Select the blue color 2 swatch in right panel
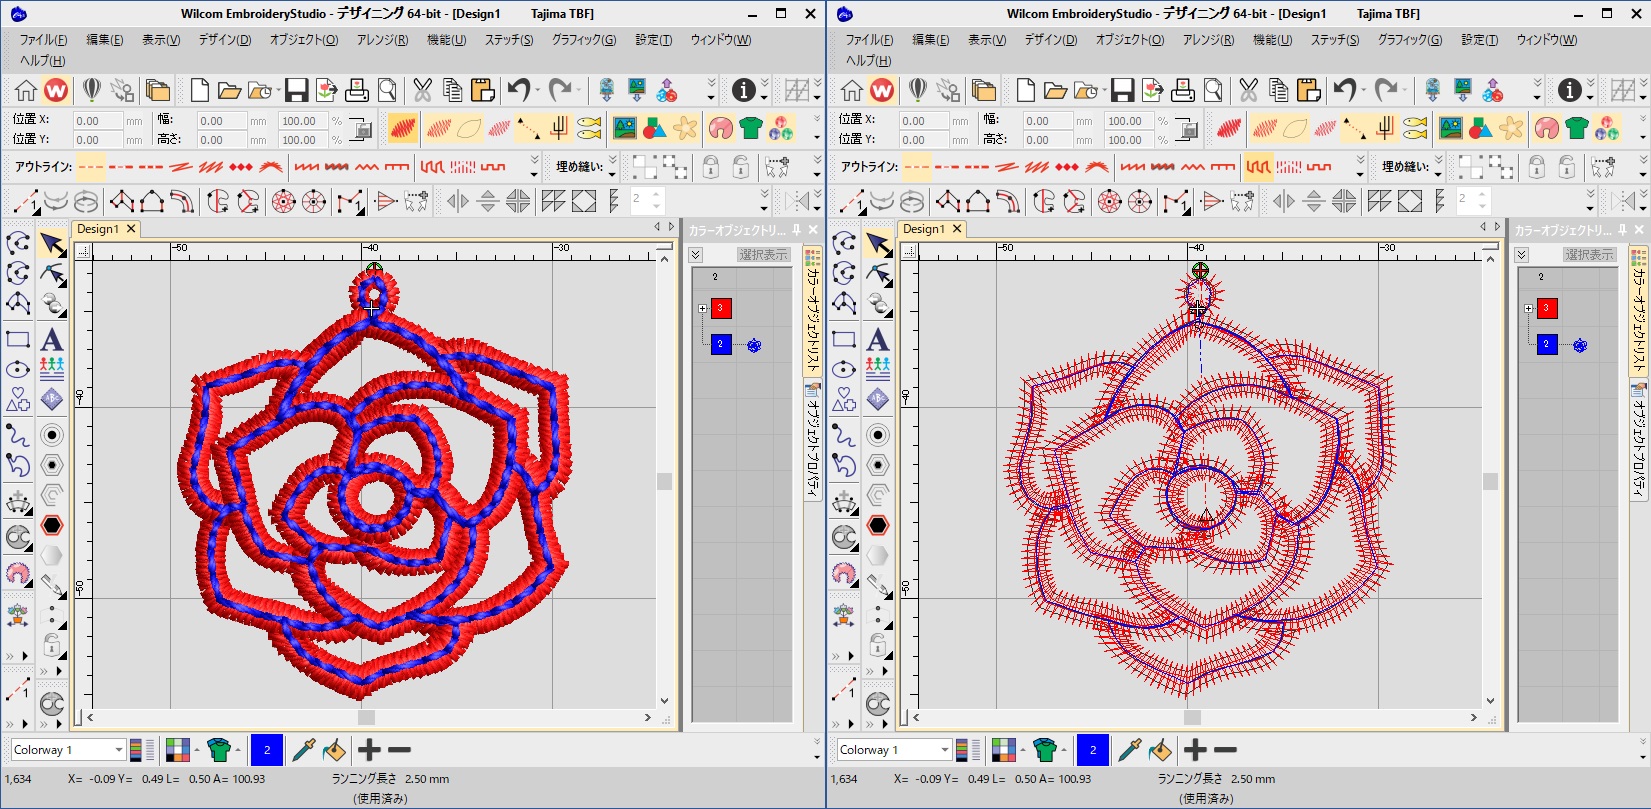 click(x=1547, y=344)
